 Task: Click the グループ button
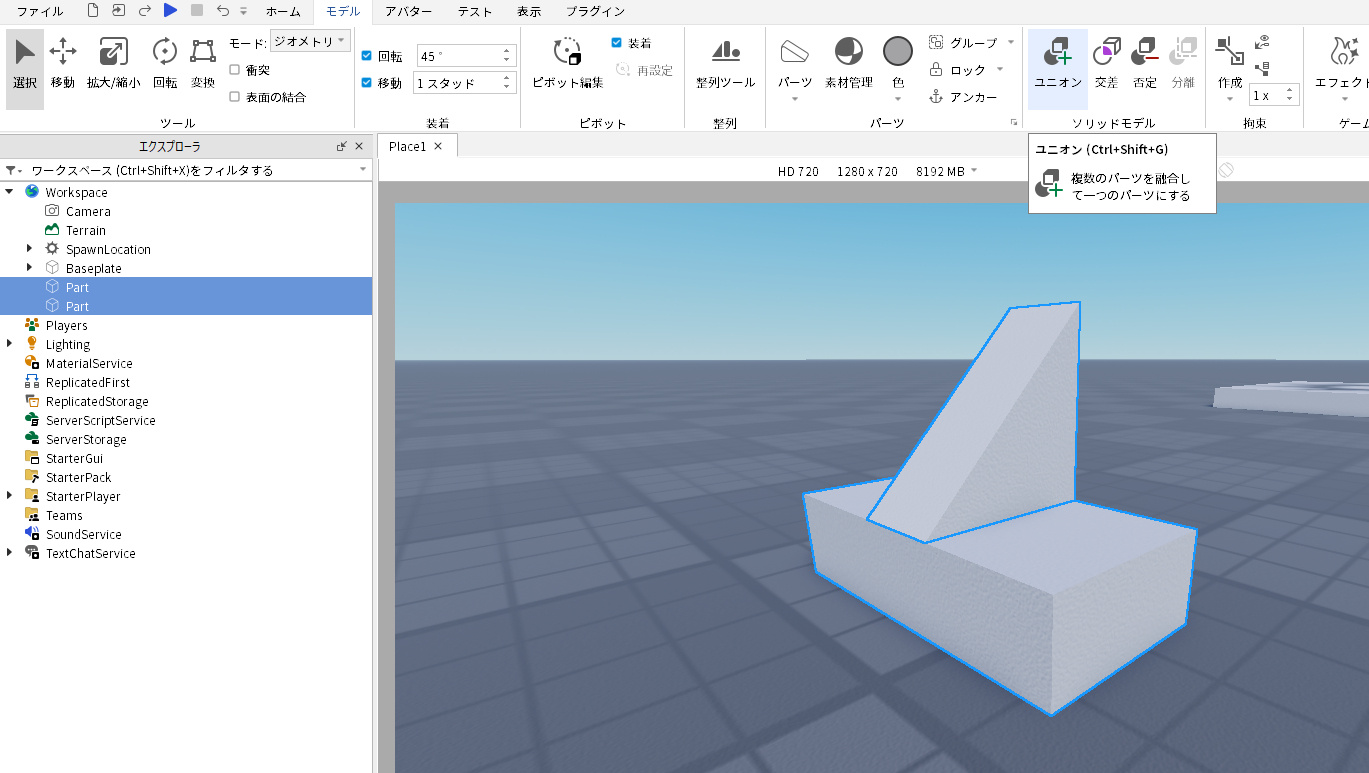click(x=963, y=41)
